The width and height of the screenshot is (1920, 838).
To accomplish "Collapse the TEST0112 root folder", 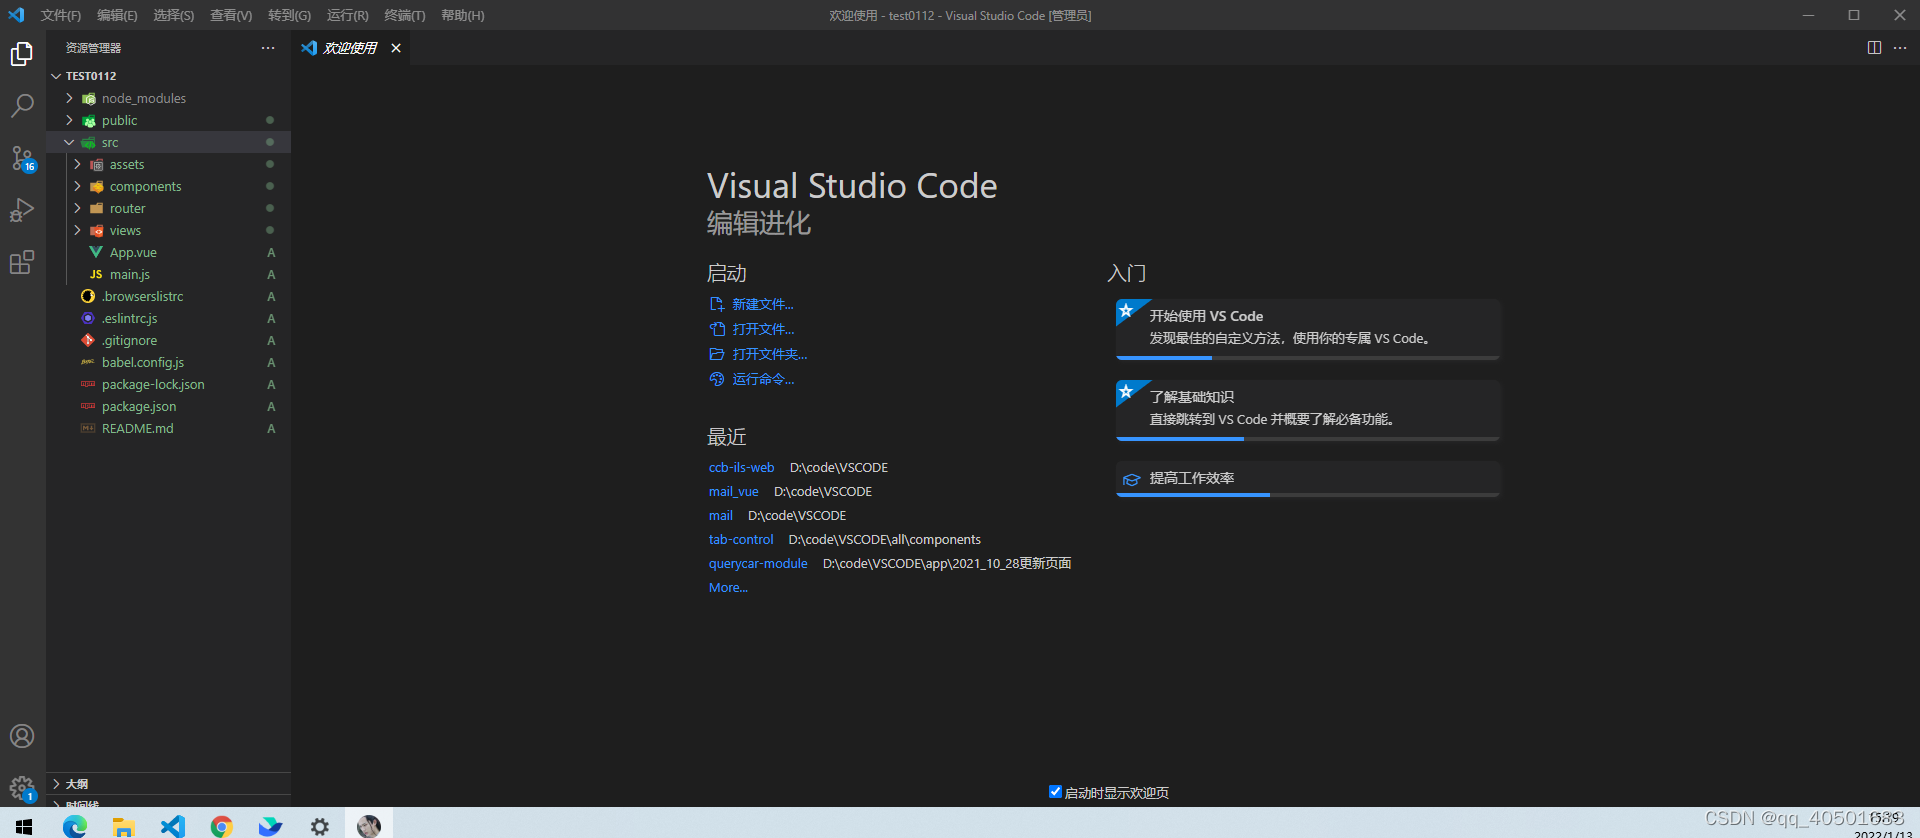I will click(57, 76).
